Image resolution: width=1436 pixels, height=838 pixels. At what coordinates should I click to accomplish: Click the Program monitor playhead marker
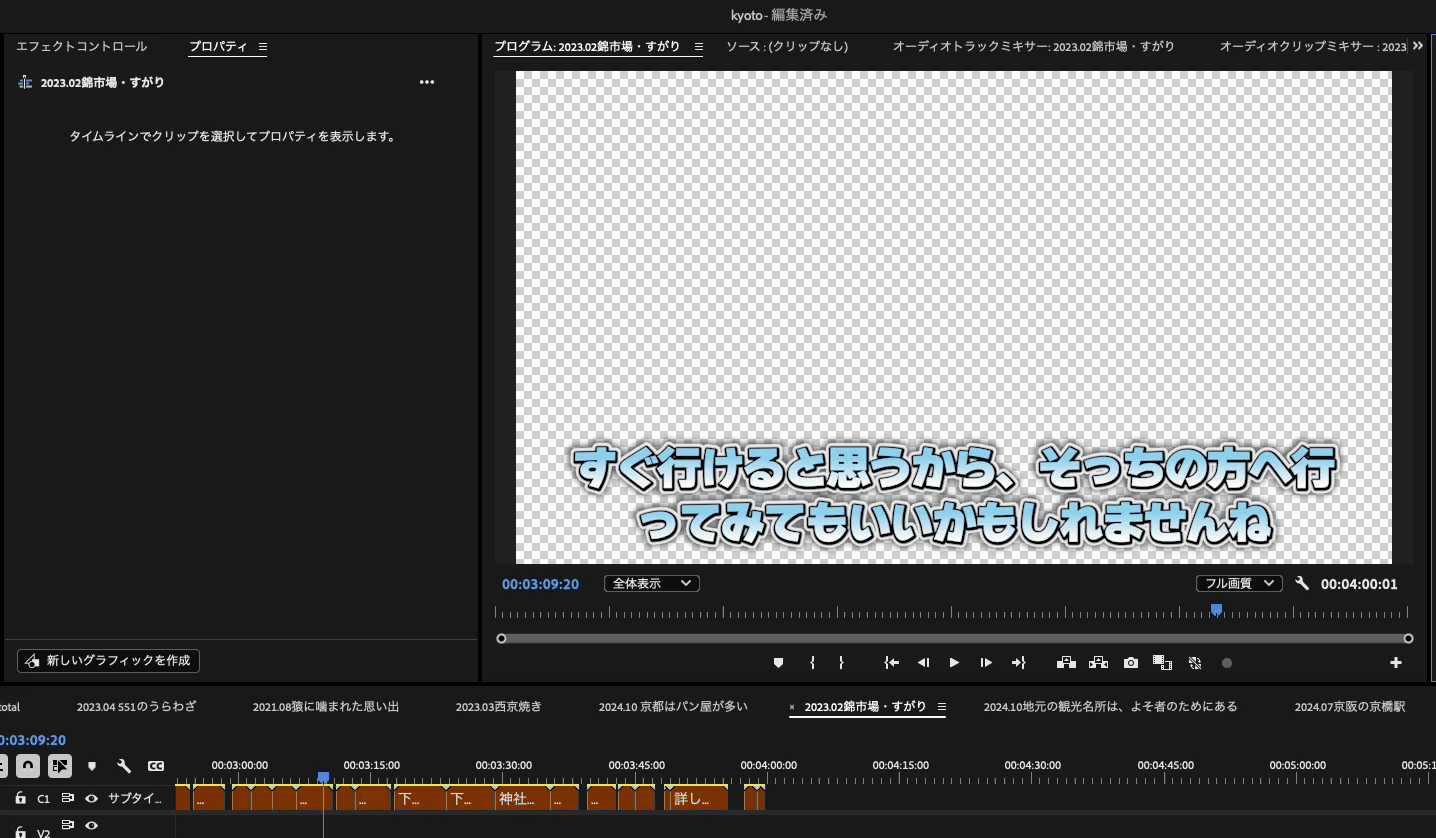click(x=1216, y=609)
